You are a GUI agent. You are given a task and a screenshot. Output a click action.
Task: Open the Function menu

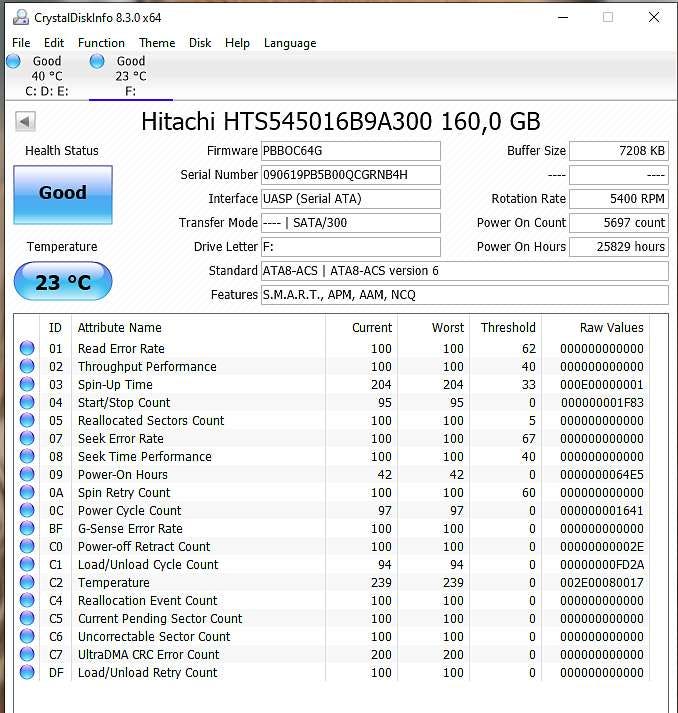click(101, 43)
